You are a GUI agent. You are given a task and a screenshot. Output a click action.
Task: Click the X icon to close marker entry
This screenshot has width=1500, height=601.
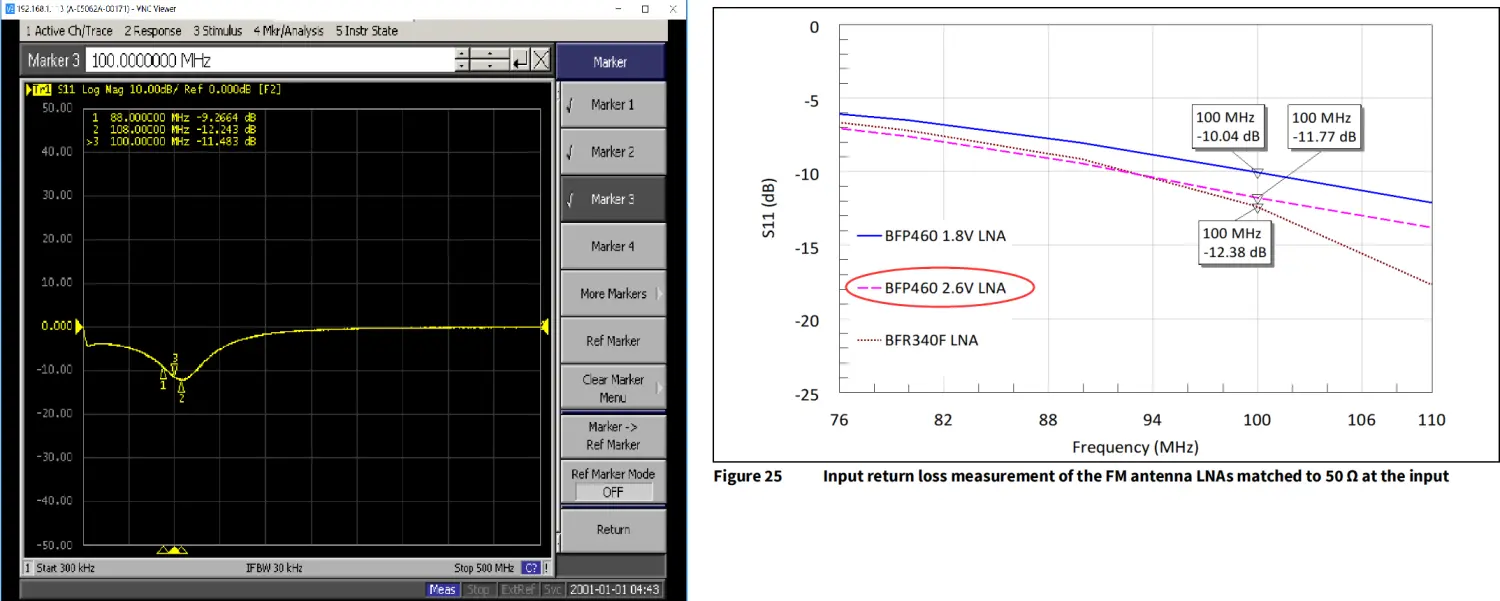[541, 61]
